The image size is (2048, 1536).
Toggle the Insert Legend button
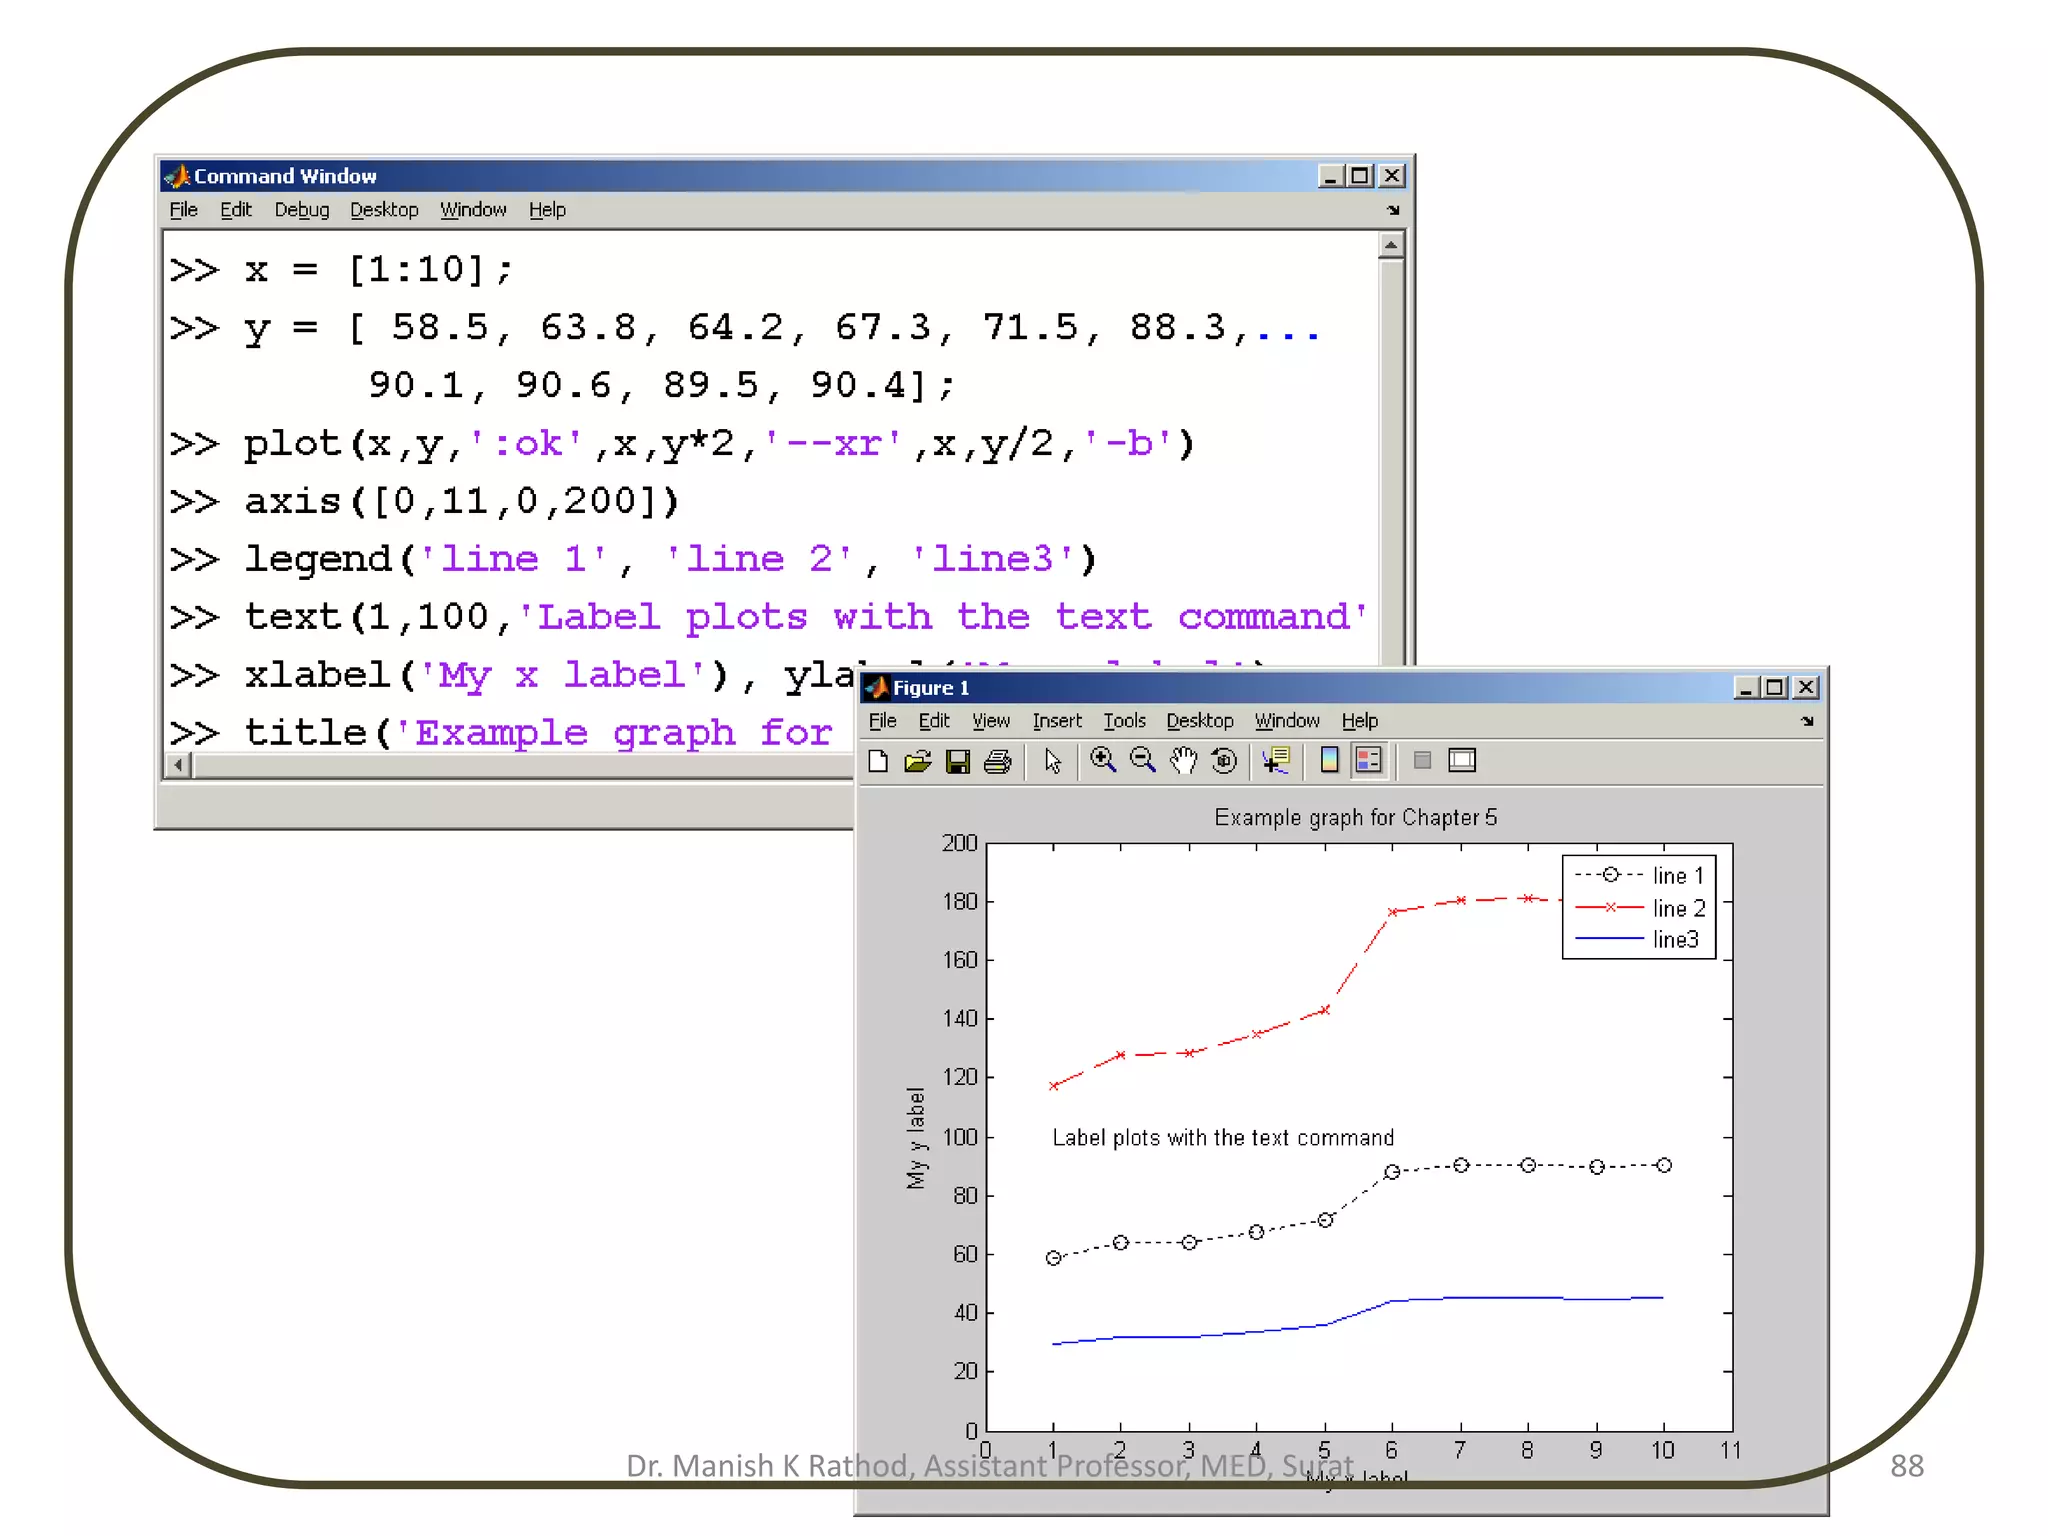tap(1368, 761)
